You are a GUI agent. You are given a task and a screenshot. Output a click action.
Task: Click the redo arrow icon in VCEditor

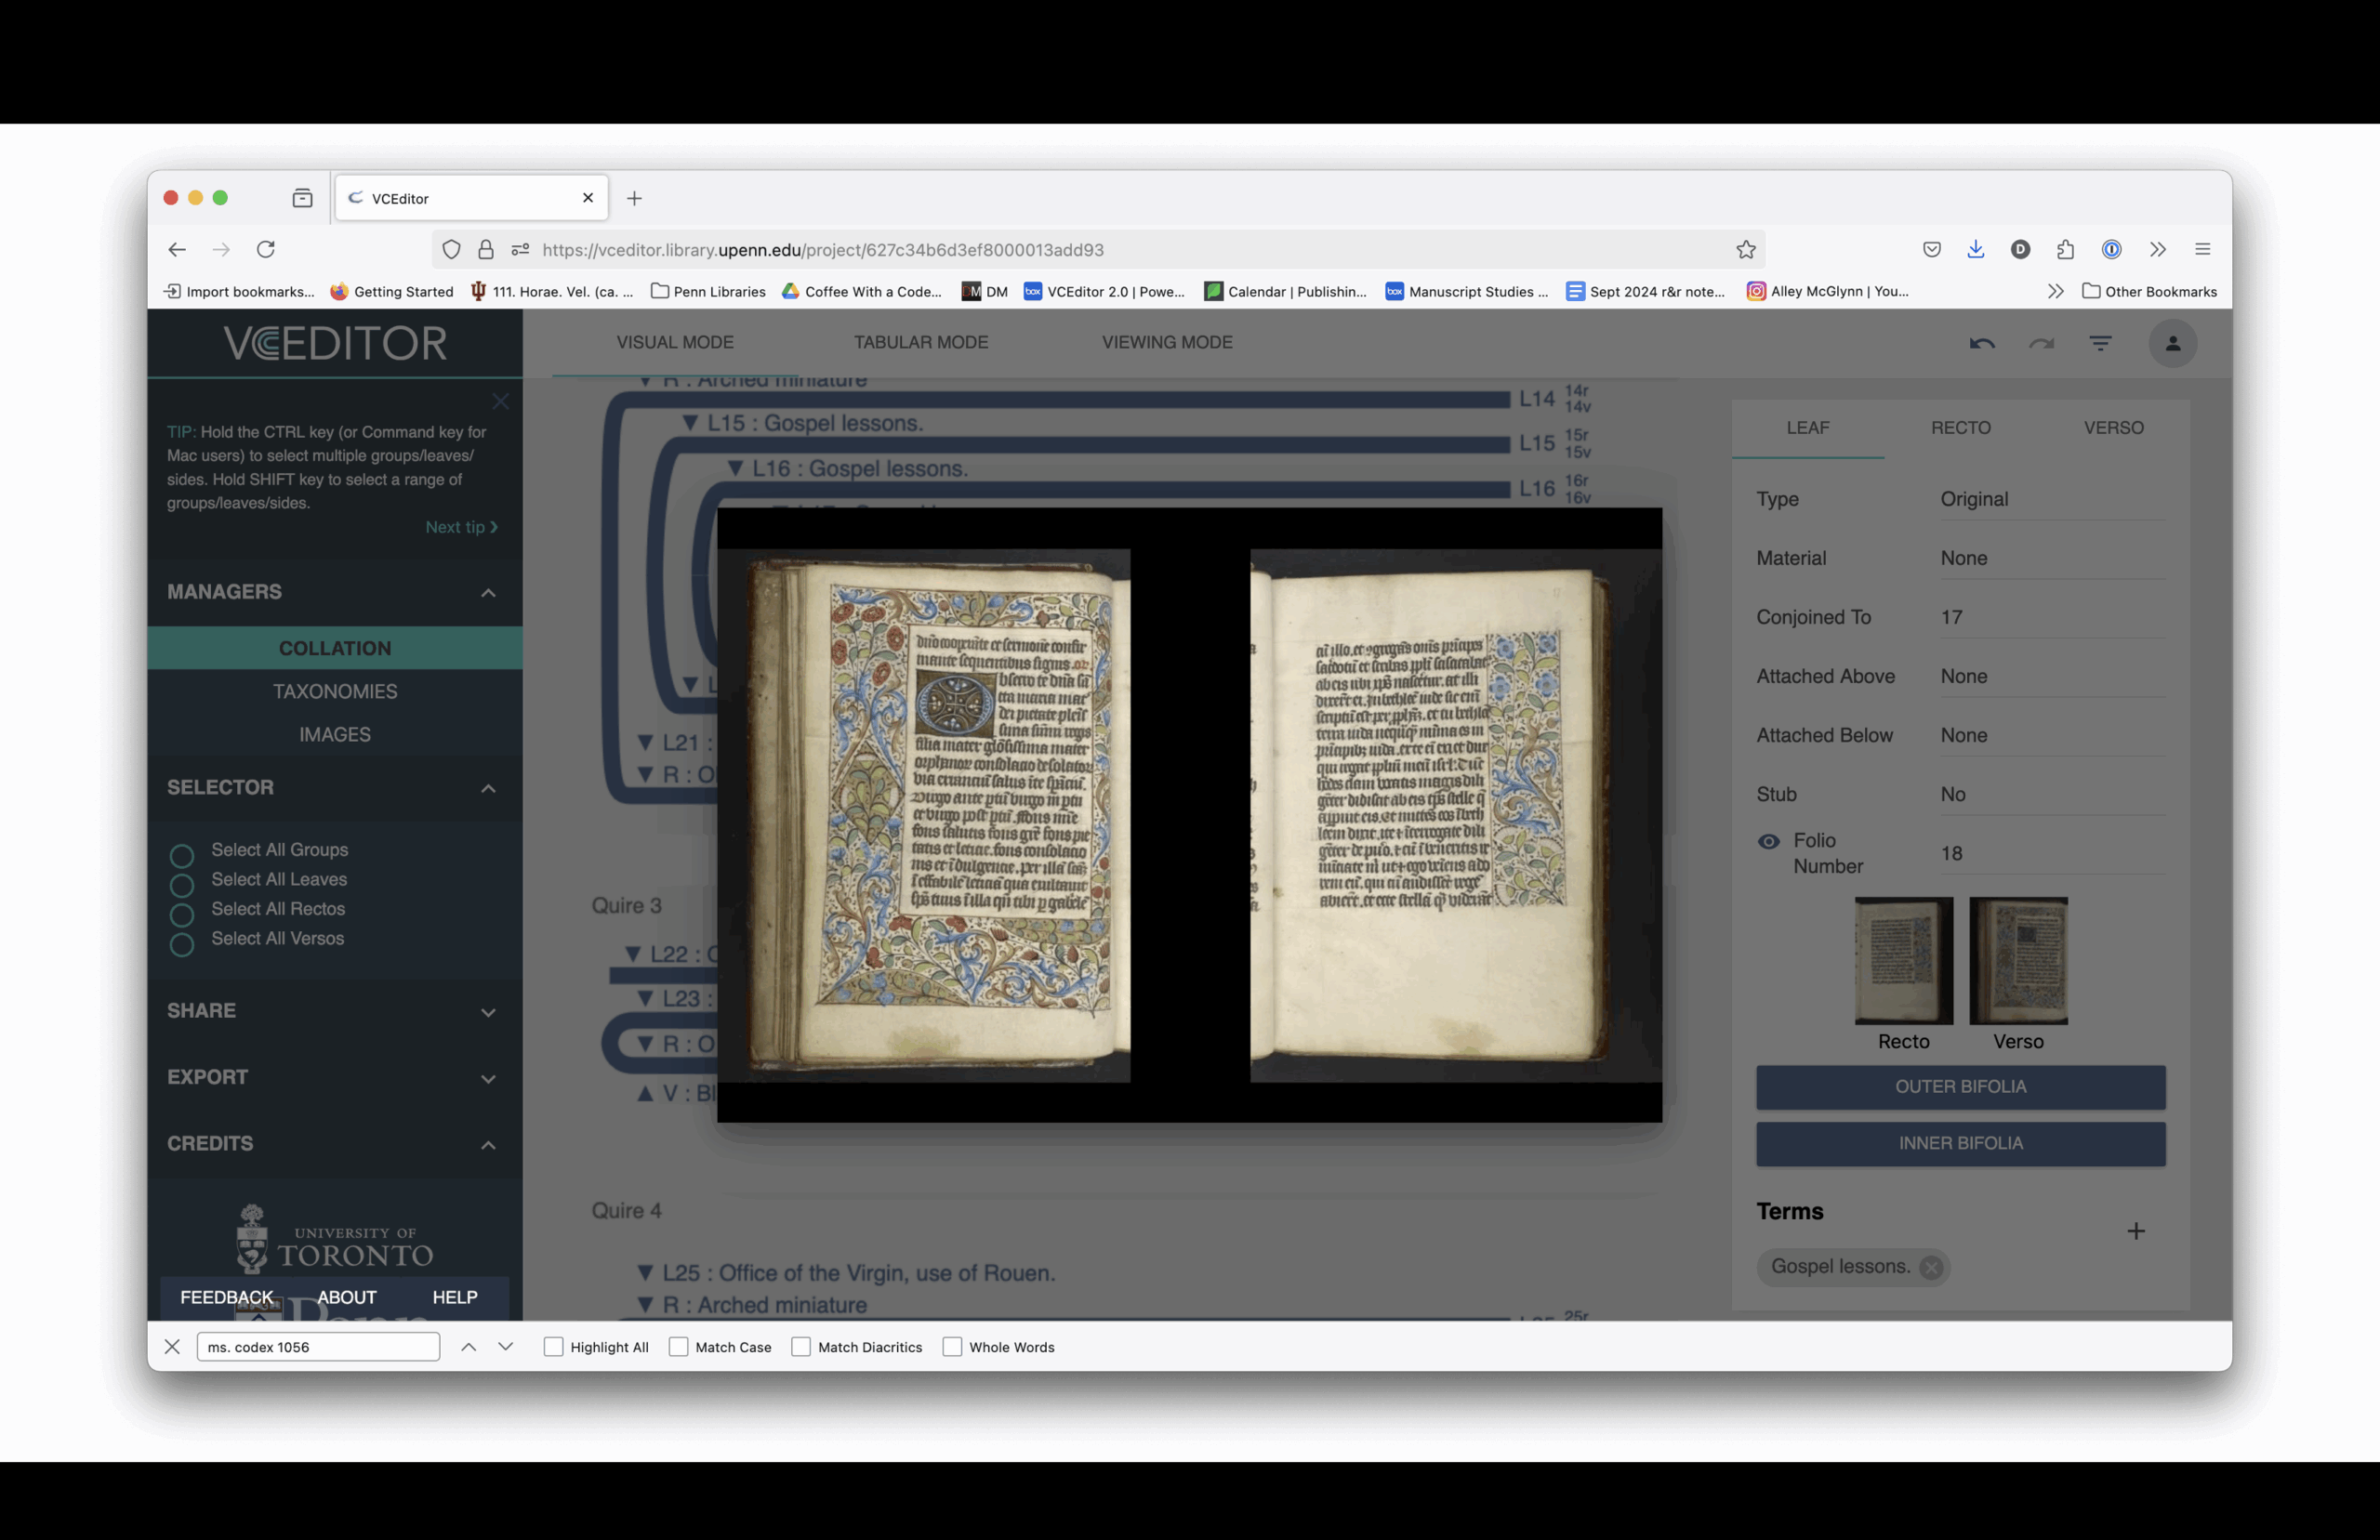coord(2041,344)
